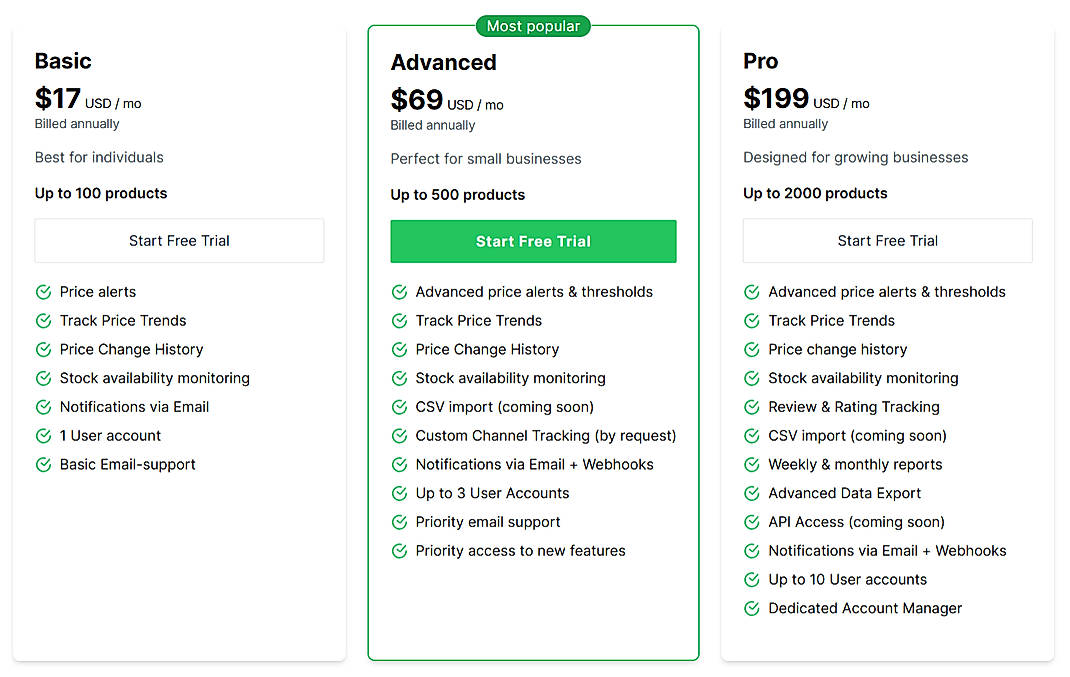Select the checkmark icon beside Advanced price alerts & thresholds
The height and width of the screenshot is (677, 1070).
pyautogui.click(x=399, y=292)
